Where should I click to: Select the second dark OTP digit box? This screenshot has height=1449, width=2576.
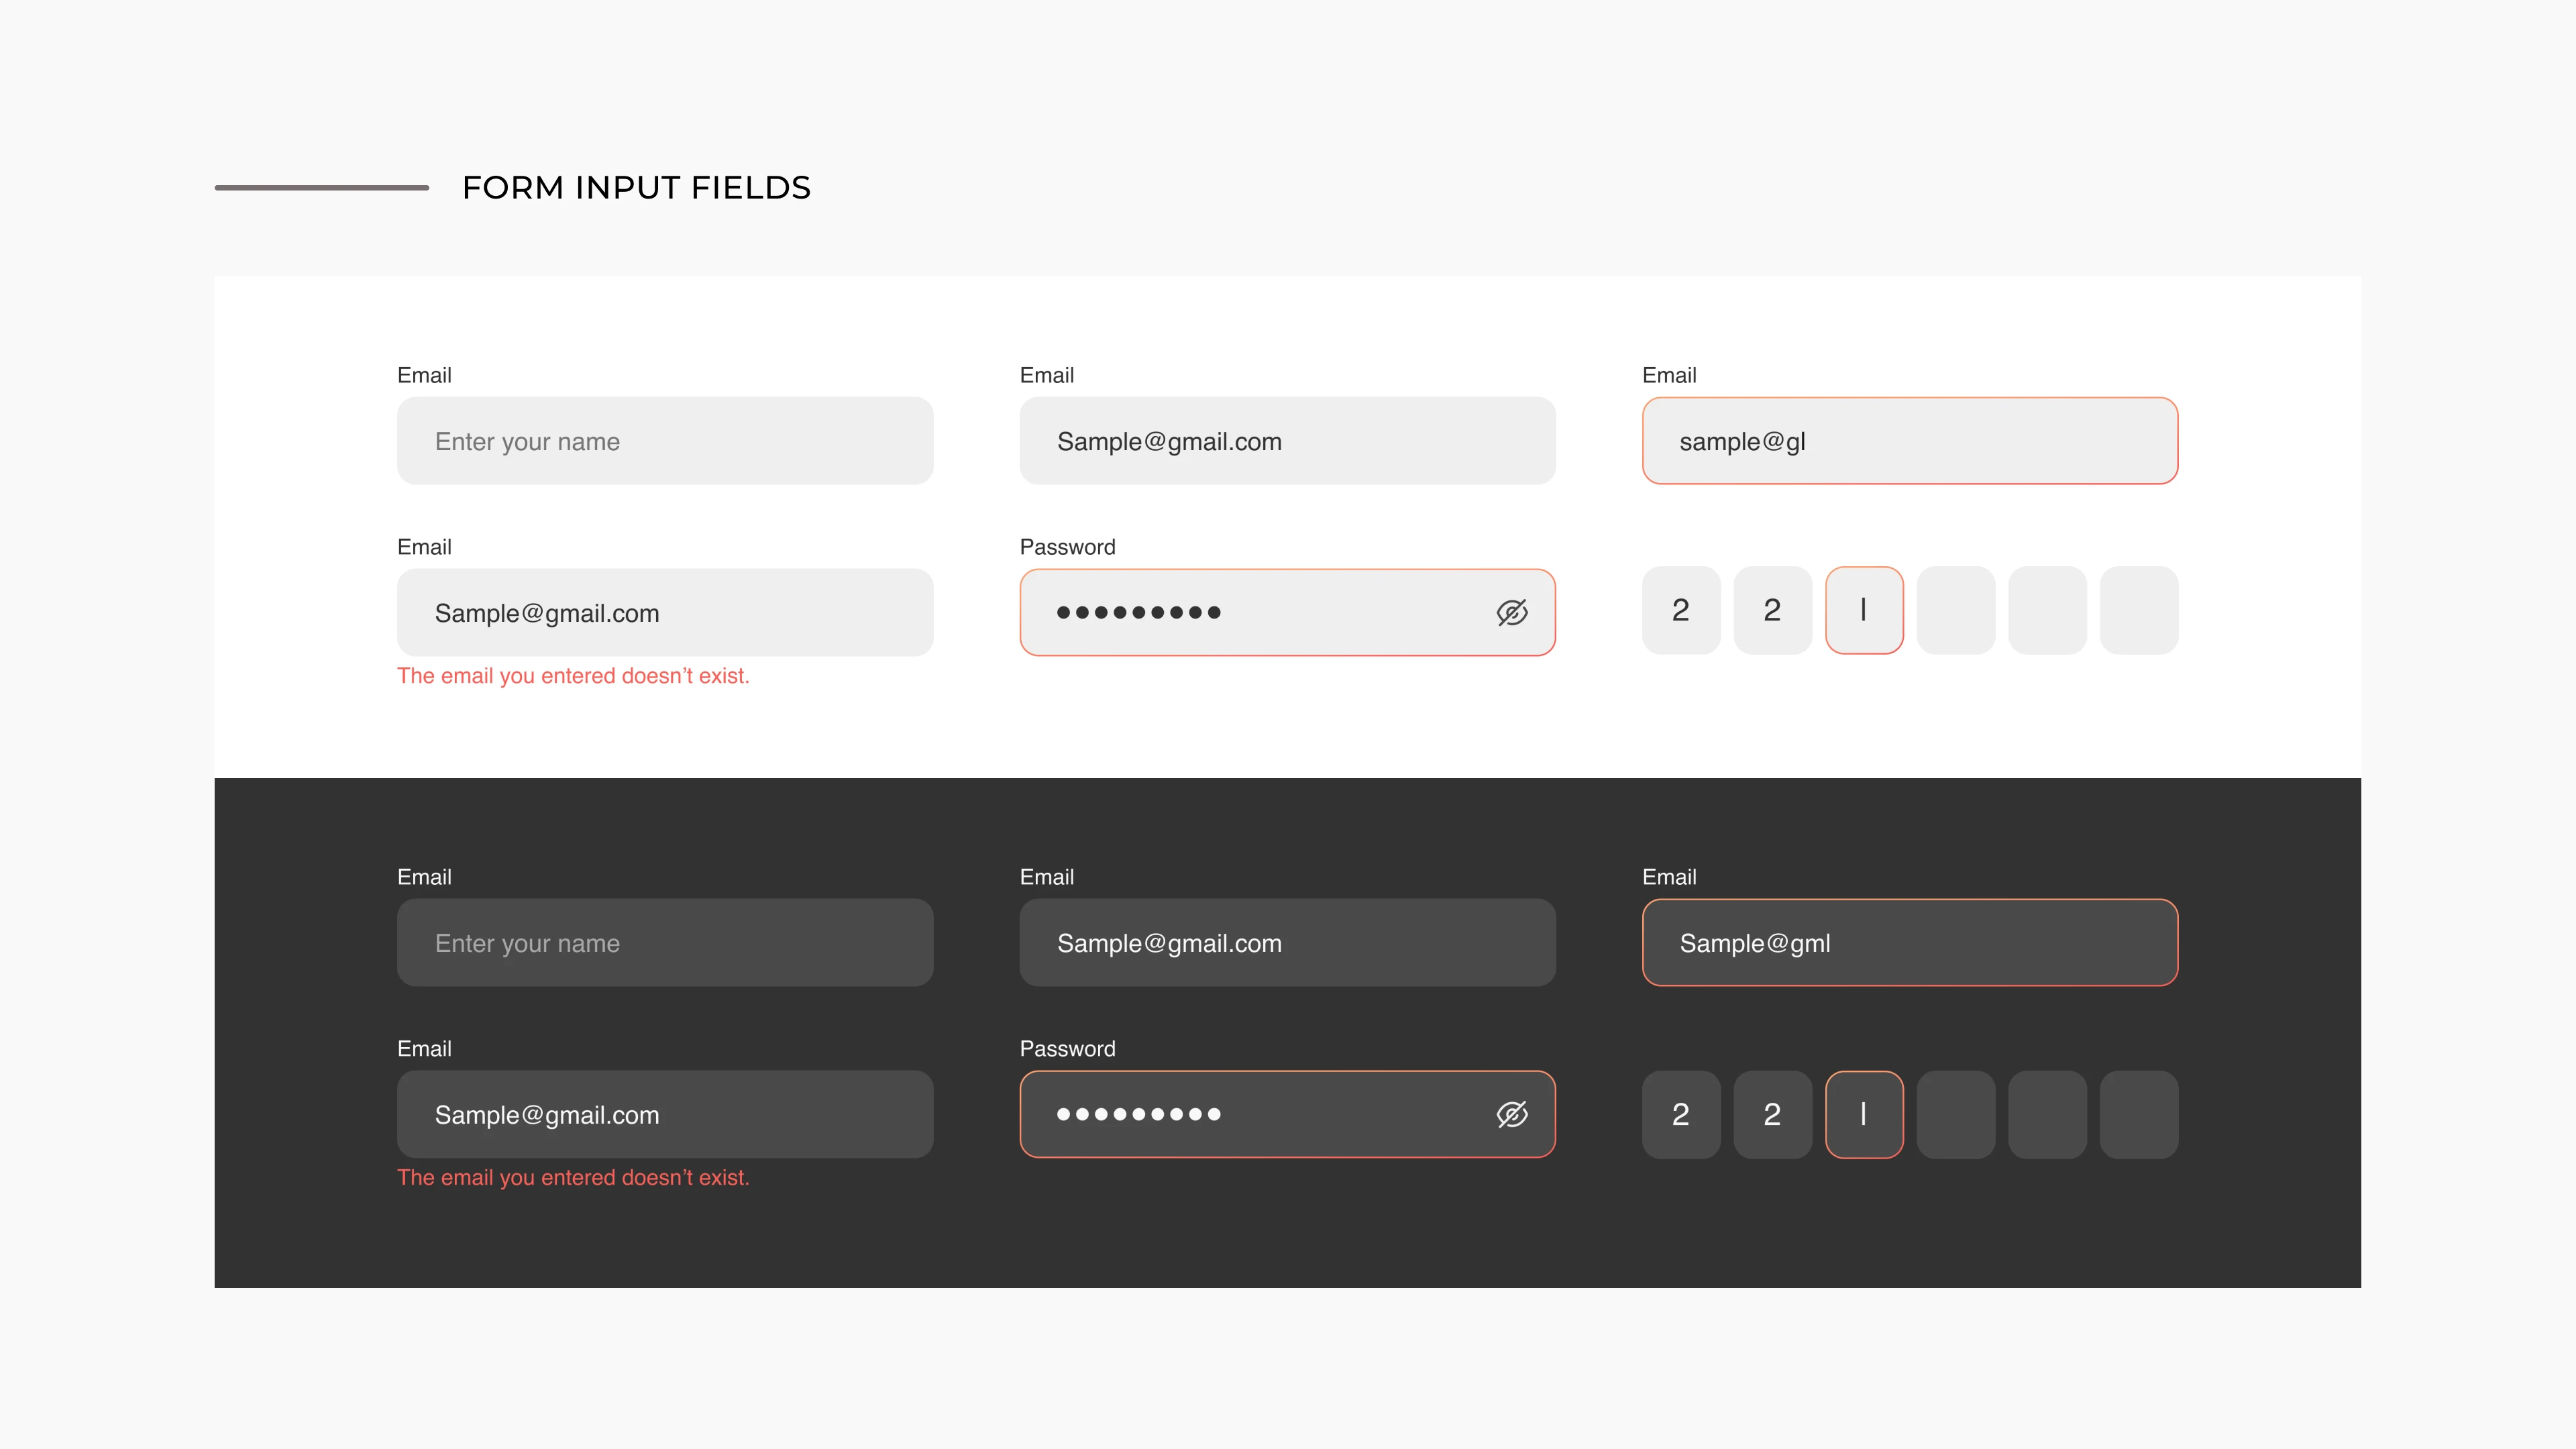click(x=1772, y=1114)
